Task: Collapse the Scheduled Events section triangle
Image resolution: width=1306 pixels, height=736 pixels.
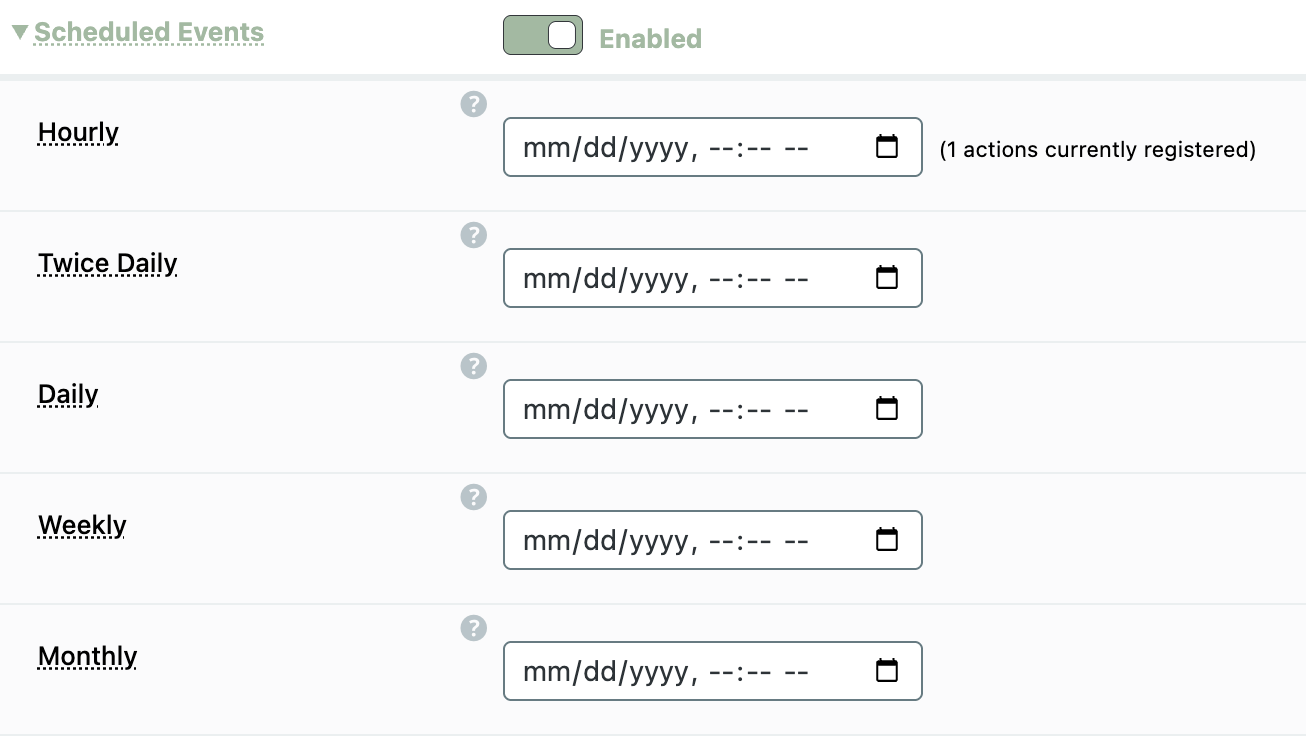Action: click(x=19, y=33)
